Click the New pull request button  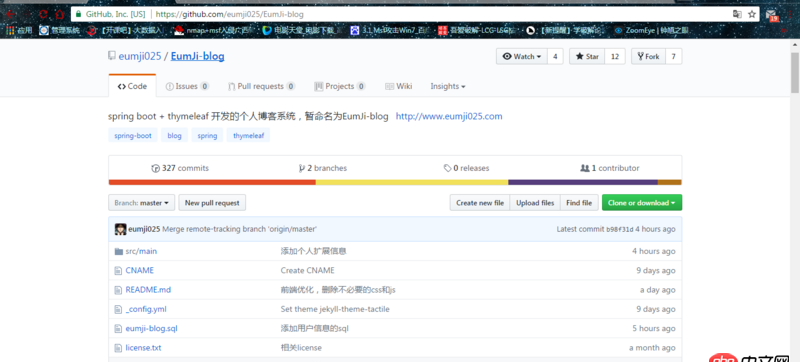tap(212, 202)
